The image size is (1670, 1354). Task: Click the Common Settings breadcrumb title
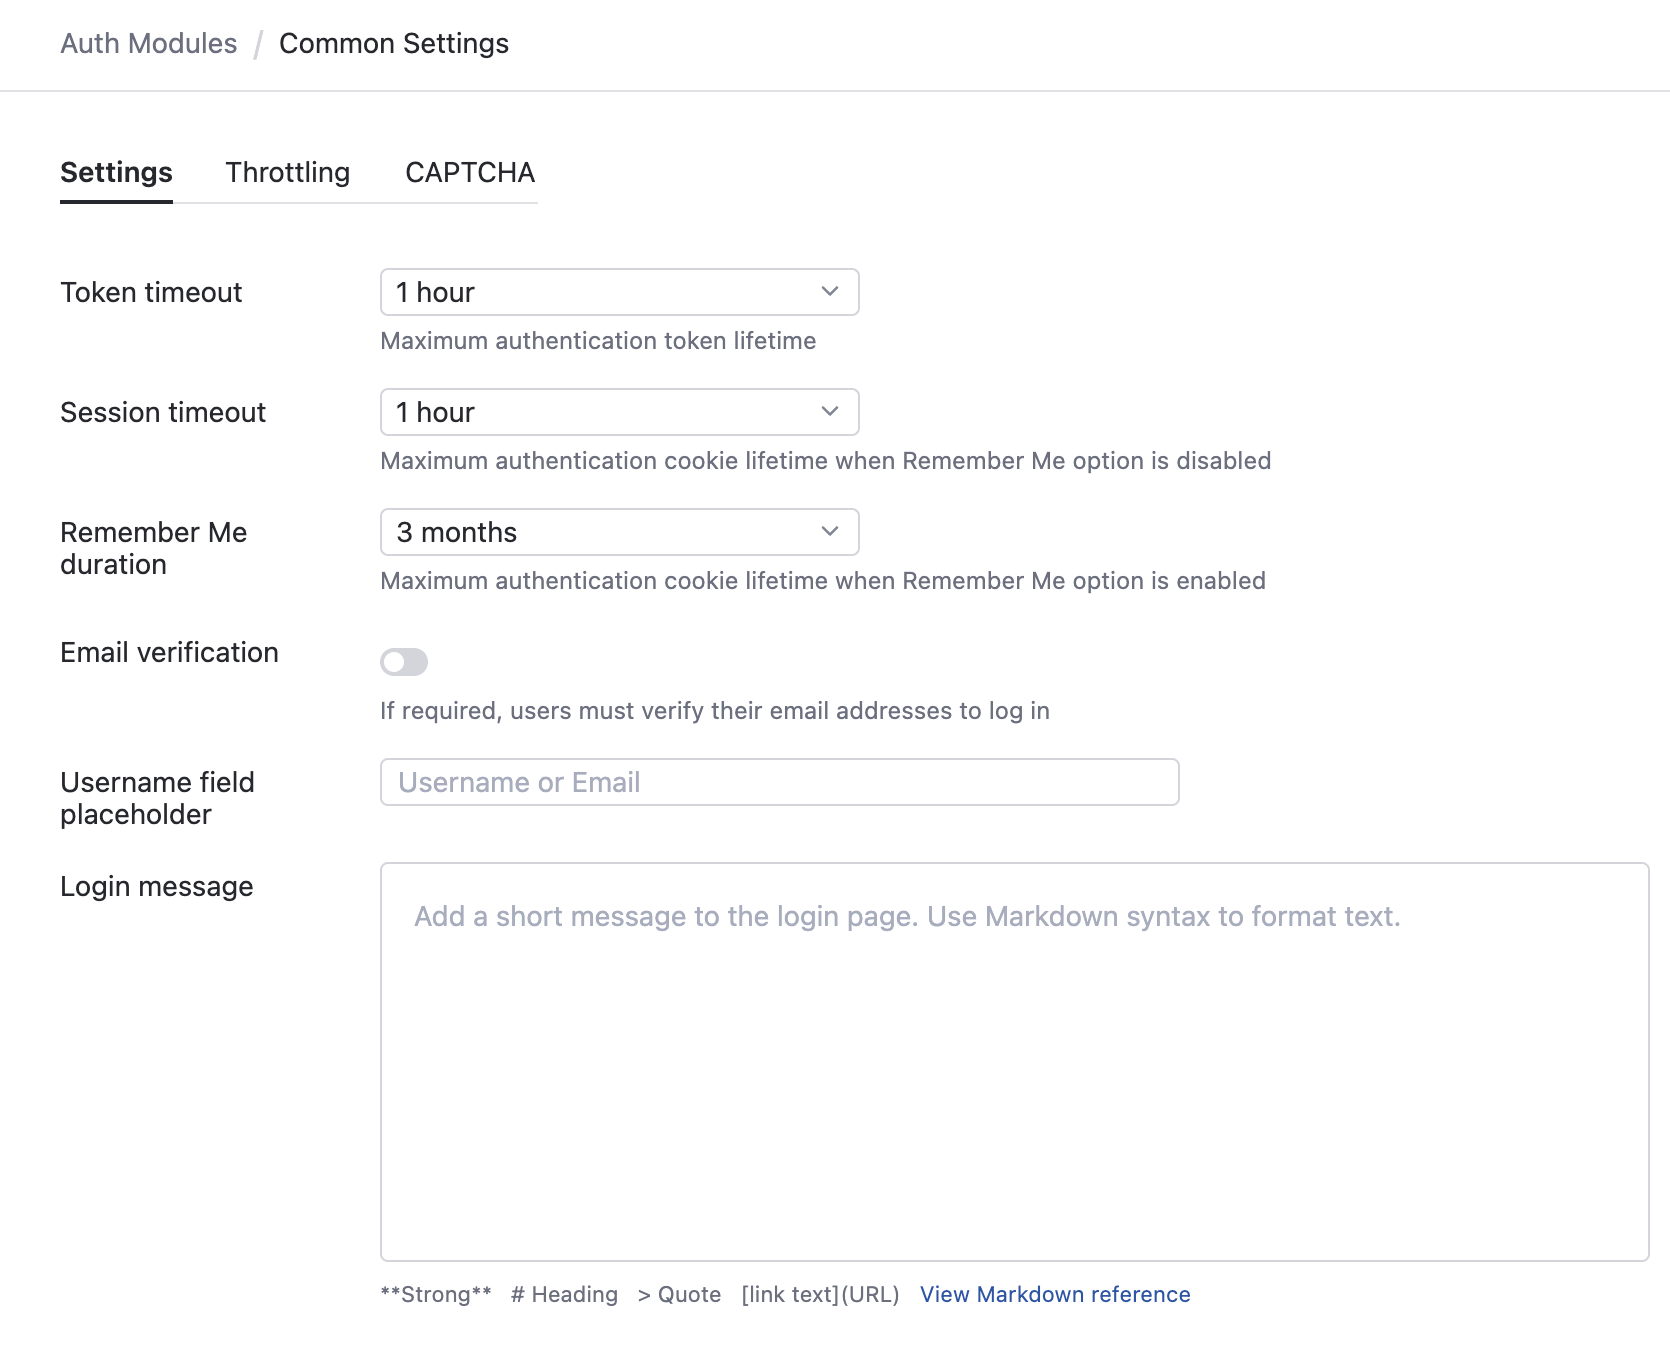point(393,43)
